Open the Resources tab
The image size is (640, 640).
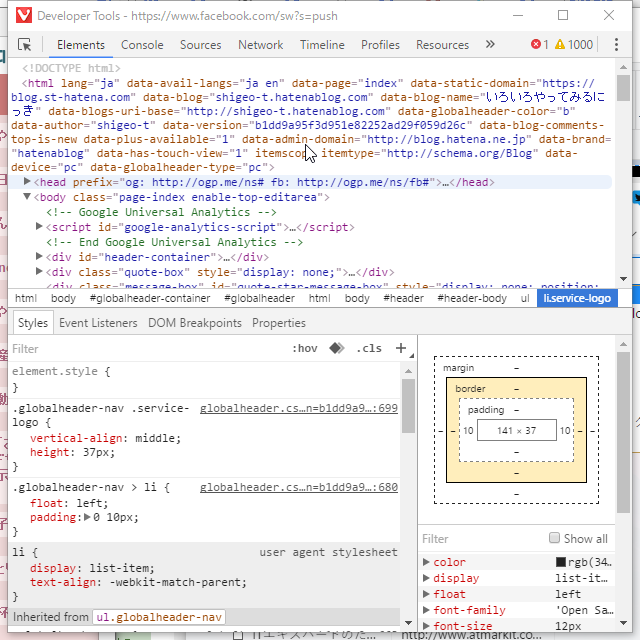pos(442,44)
